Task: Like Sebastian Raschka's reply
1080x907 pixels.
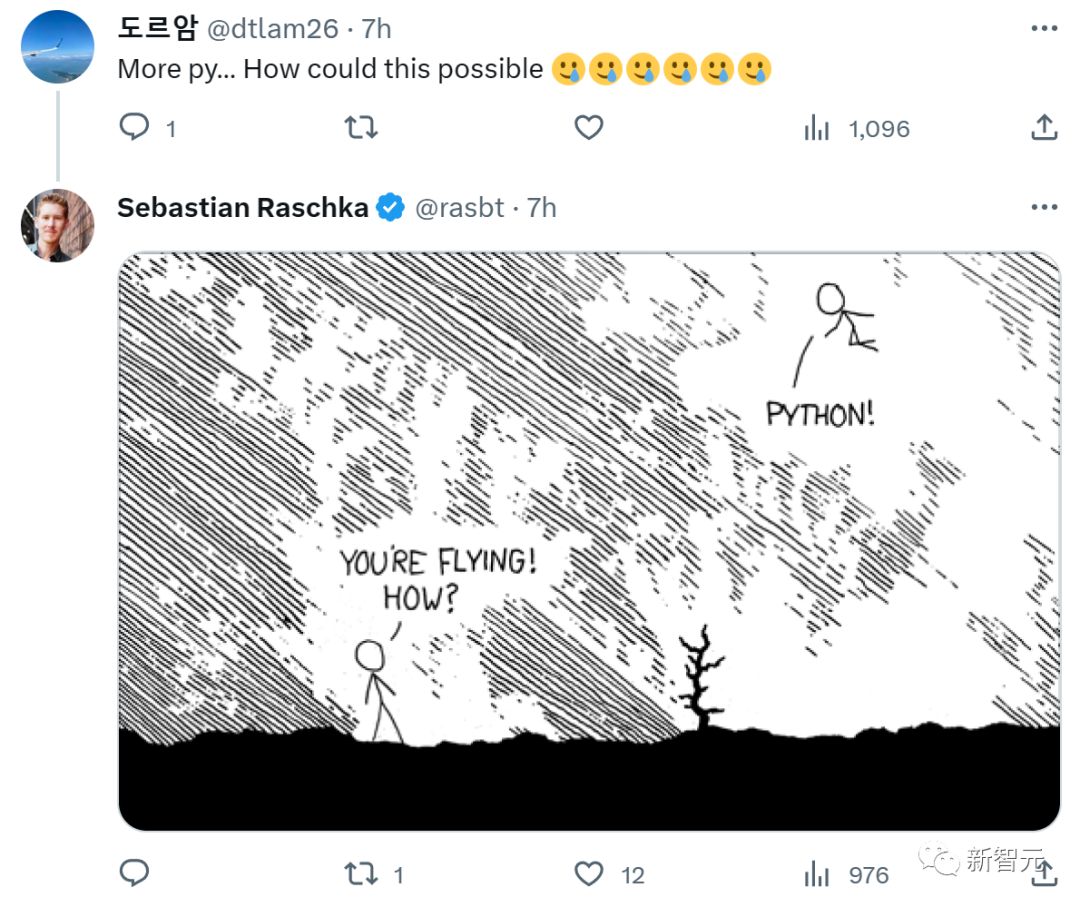Action: [588, 872]
